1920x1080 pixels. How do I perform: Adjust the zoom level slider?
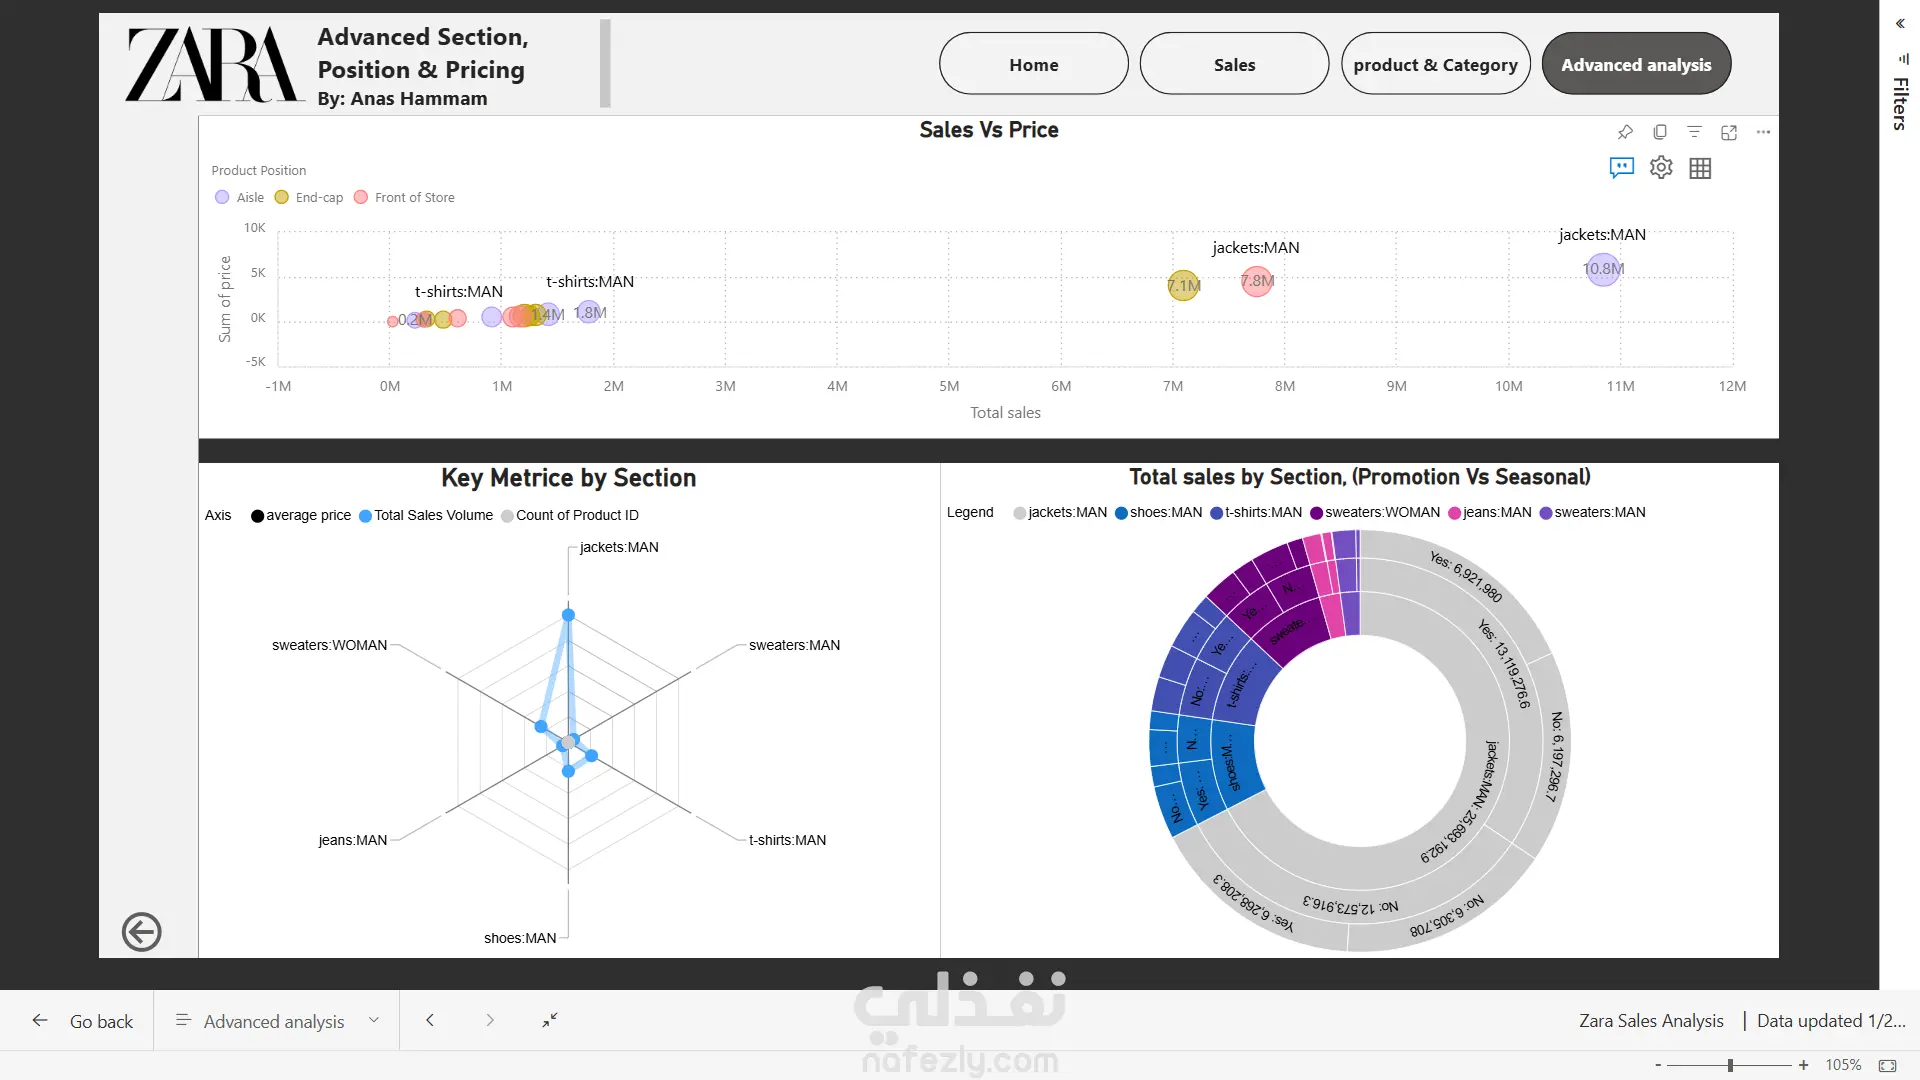coord(1730,1066)
